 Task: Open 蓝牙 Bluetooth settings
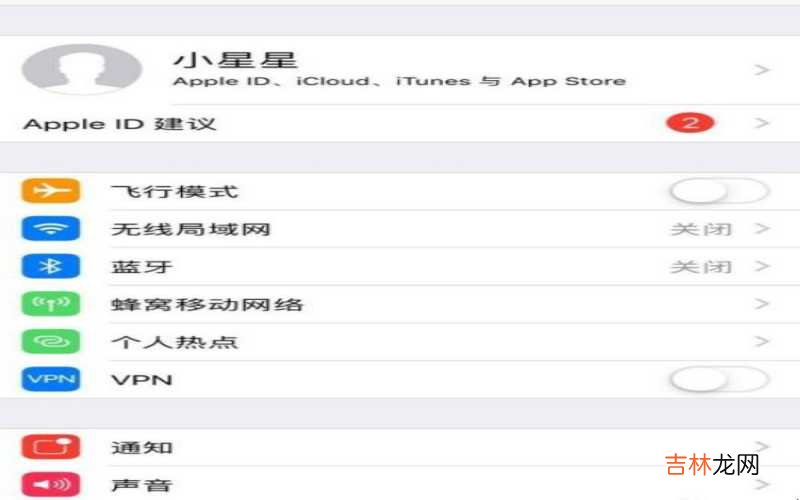142,267
